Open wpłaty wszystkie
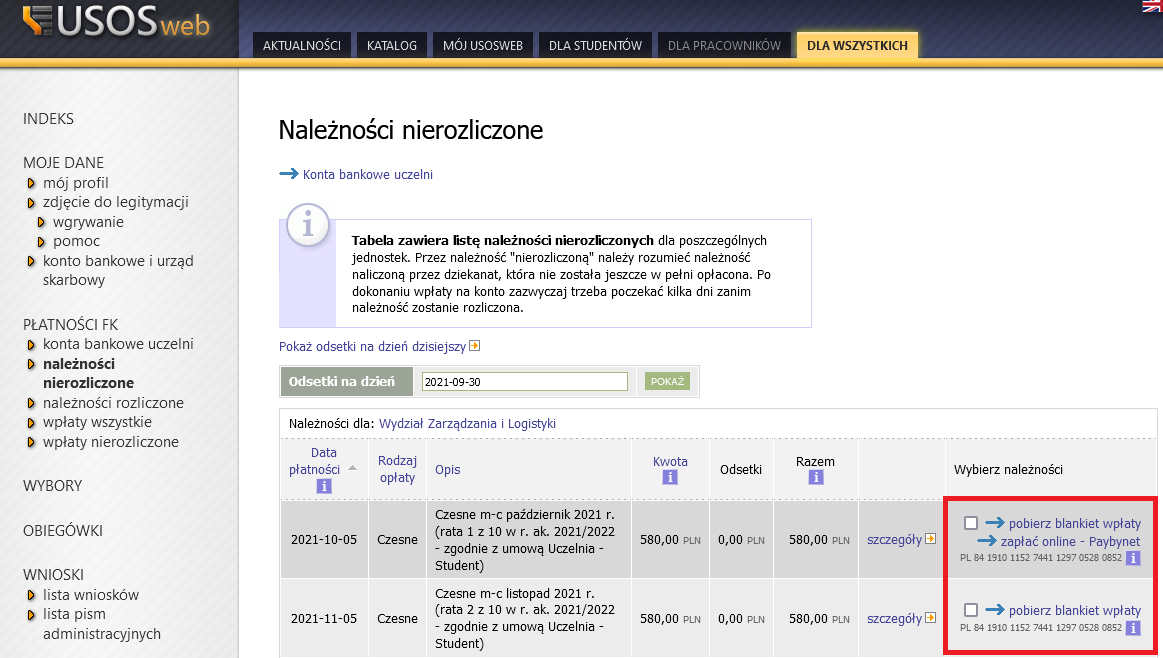Screen dimensions: 1163x658 point(97,422)
